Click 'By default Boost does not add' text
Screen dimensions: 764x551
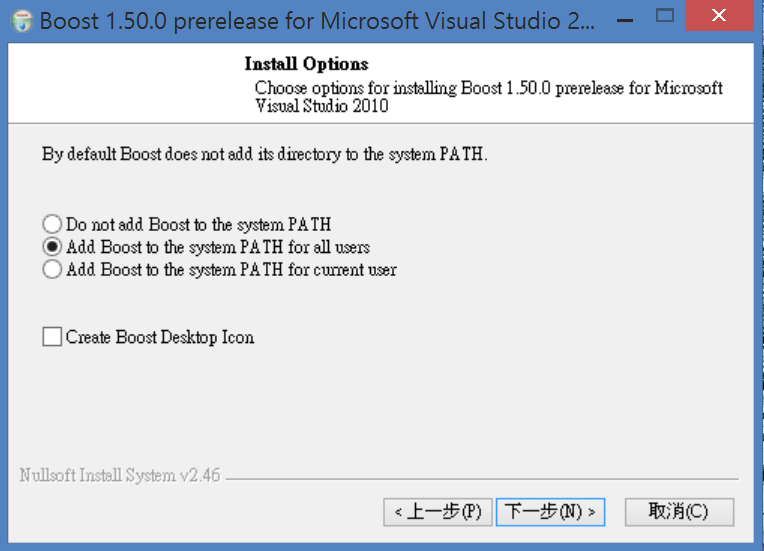[264, 154]
